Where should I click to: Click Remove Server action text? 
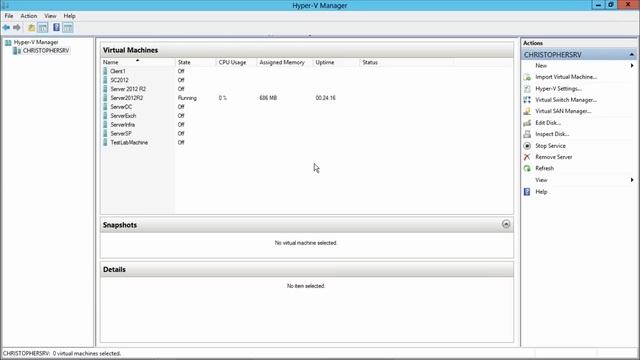554,157
